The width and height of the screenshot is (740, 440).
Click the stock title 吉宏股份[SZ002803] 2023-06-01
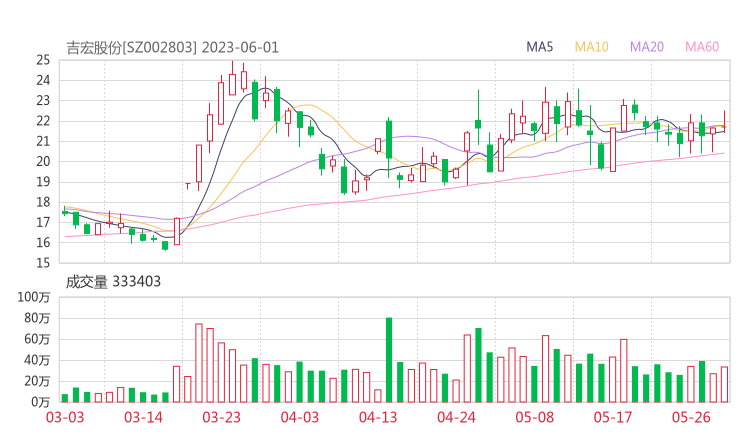tap(172, 48)
